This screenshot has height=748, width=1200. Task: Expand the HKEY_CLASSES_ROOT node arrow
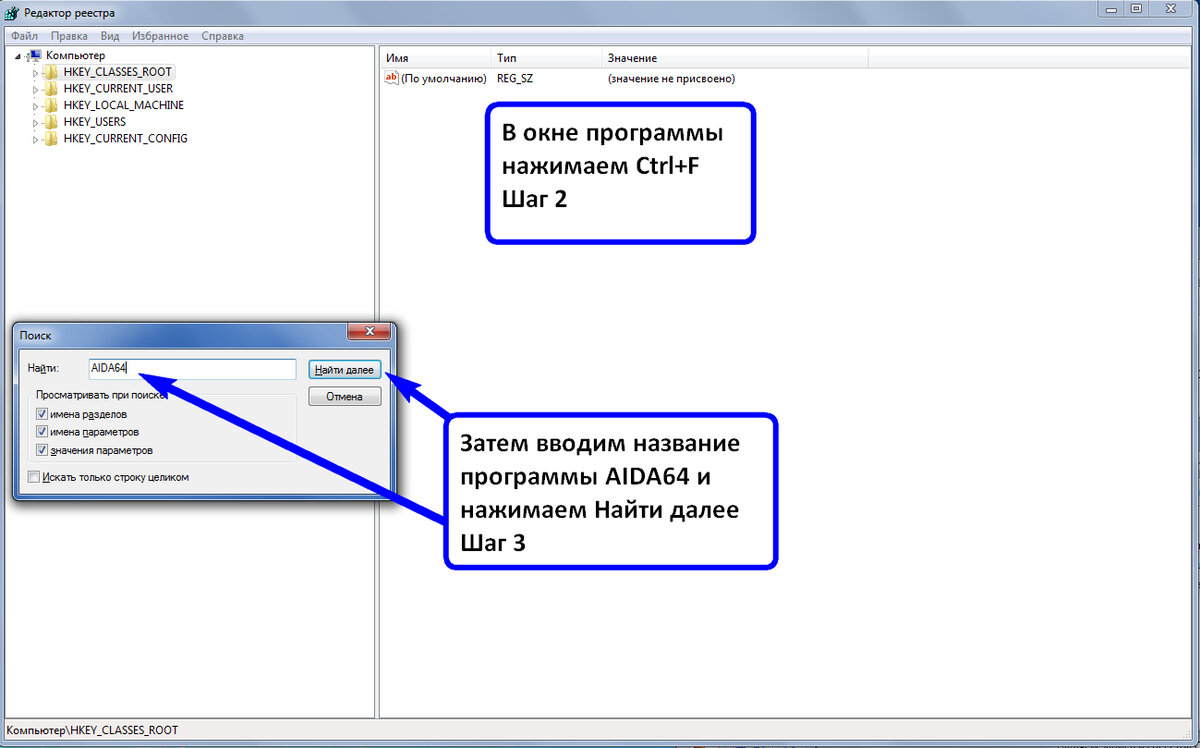tap(37, 73)
